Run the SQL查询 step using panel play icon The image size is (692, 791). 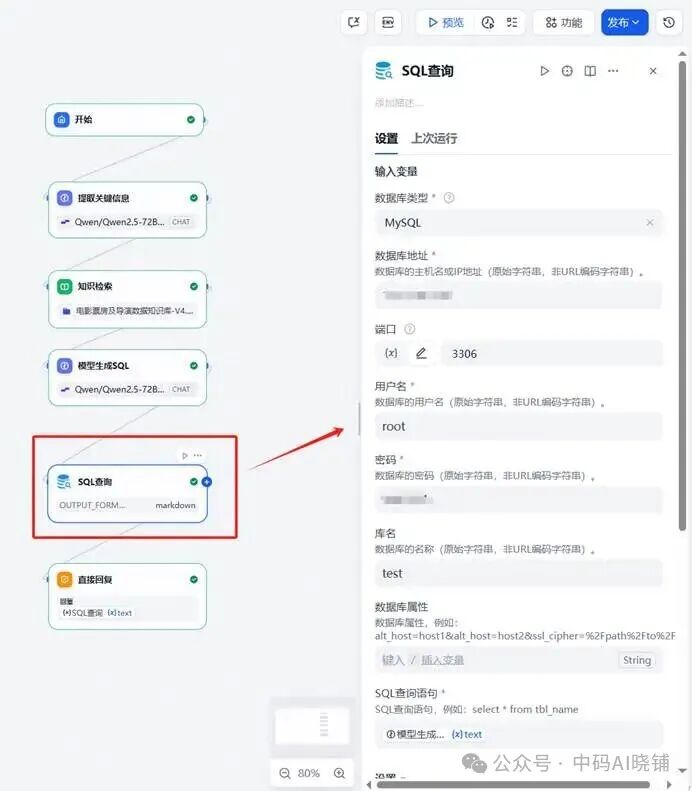coord(544,71)
